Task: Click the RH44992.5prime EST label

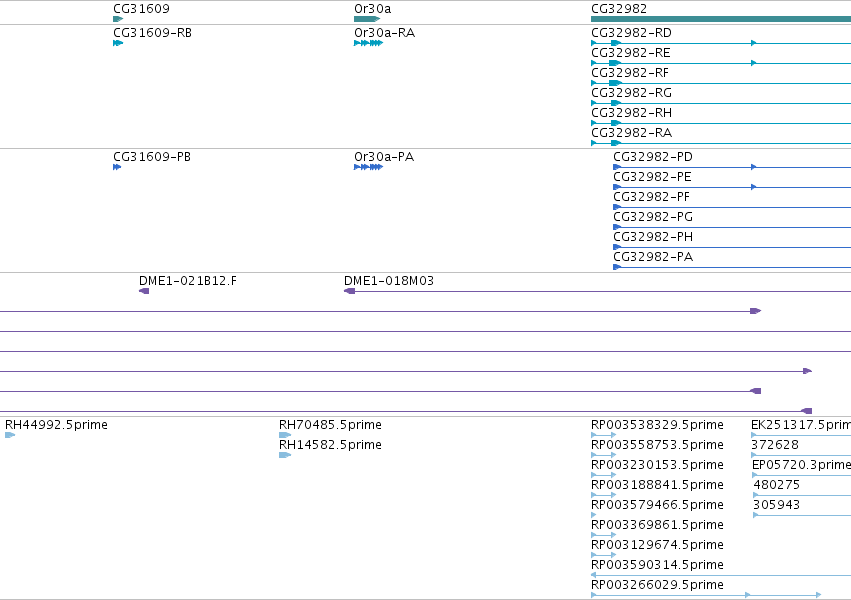Action: [56, 425]
